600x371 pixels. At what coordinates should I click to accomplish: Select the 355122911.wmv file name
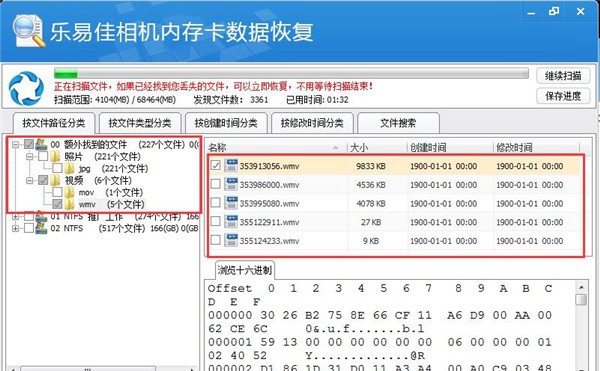(x=269, y=222)
